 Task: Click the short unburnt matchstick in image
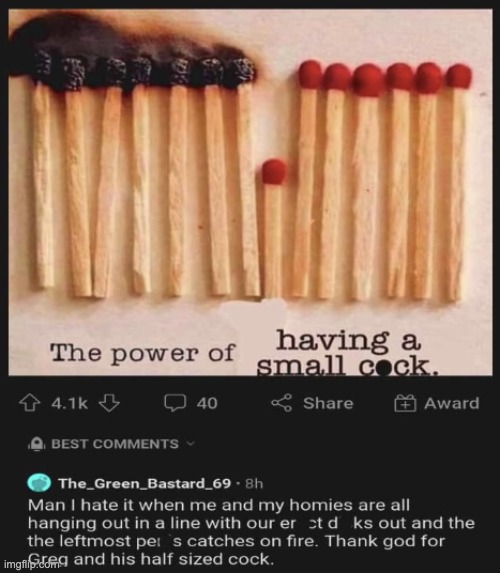point(273,228)
